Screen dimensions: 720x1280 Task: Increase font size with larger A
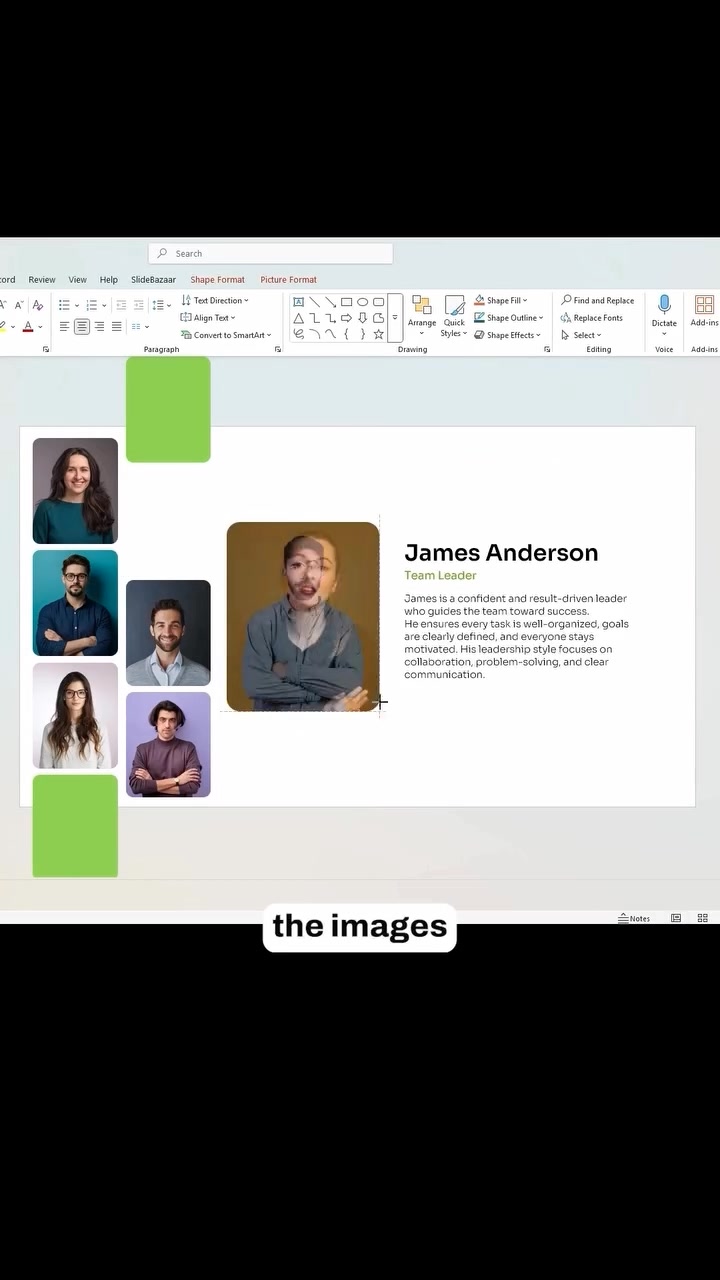(x=4, y=304)
